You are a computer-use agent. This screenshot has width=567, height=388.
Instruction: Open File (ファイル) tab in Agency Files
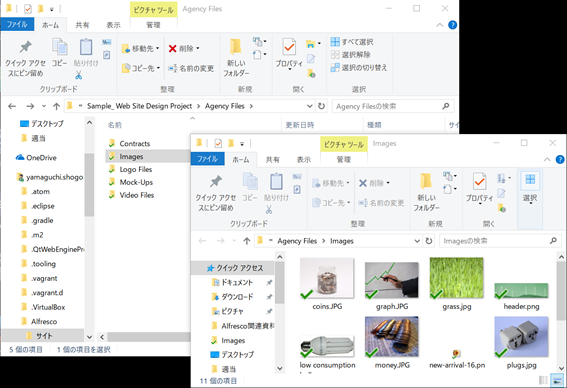pyautogui.click(x=17, y=25)
